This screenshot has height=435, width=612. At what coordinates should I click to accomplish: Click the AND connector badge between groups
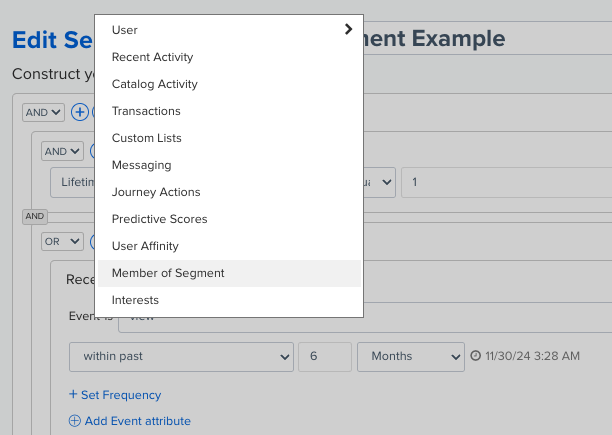[35, 216]
